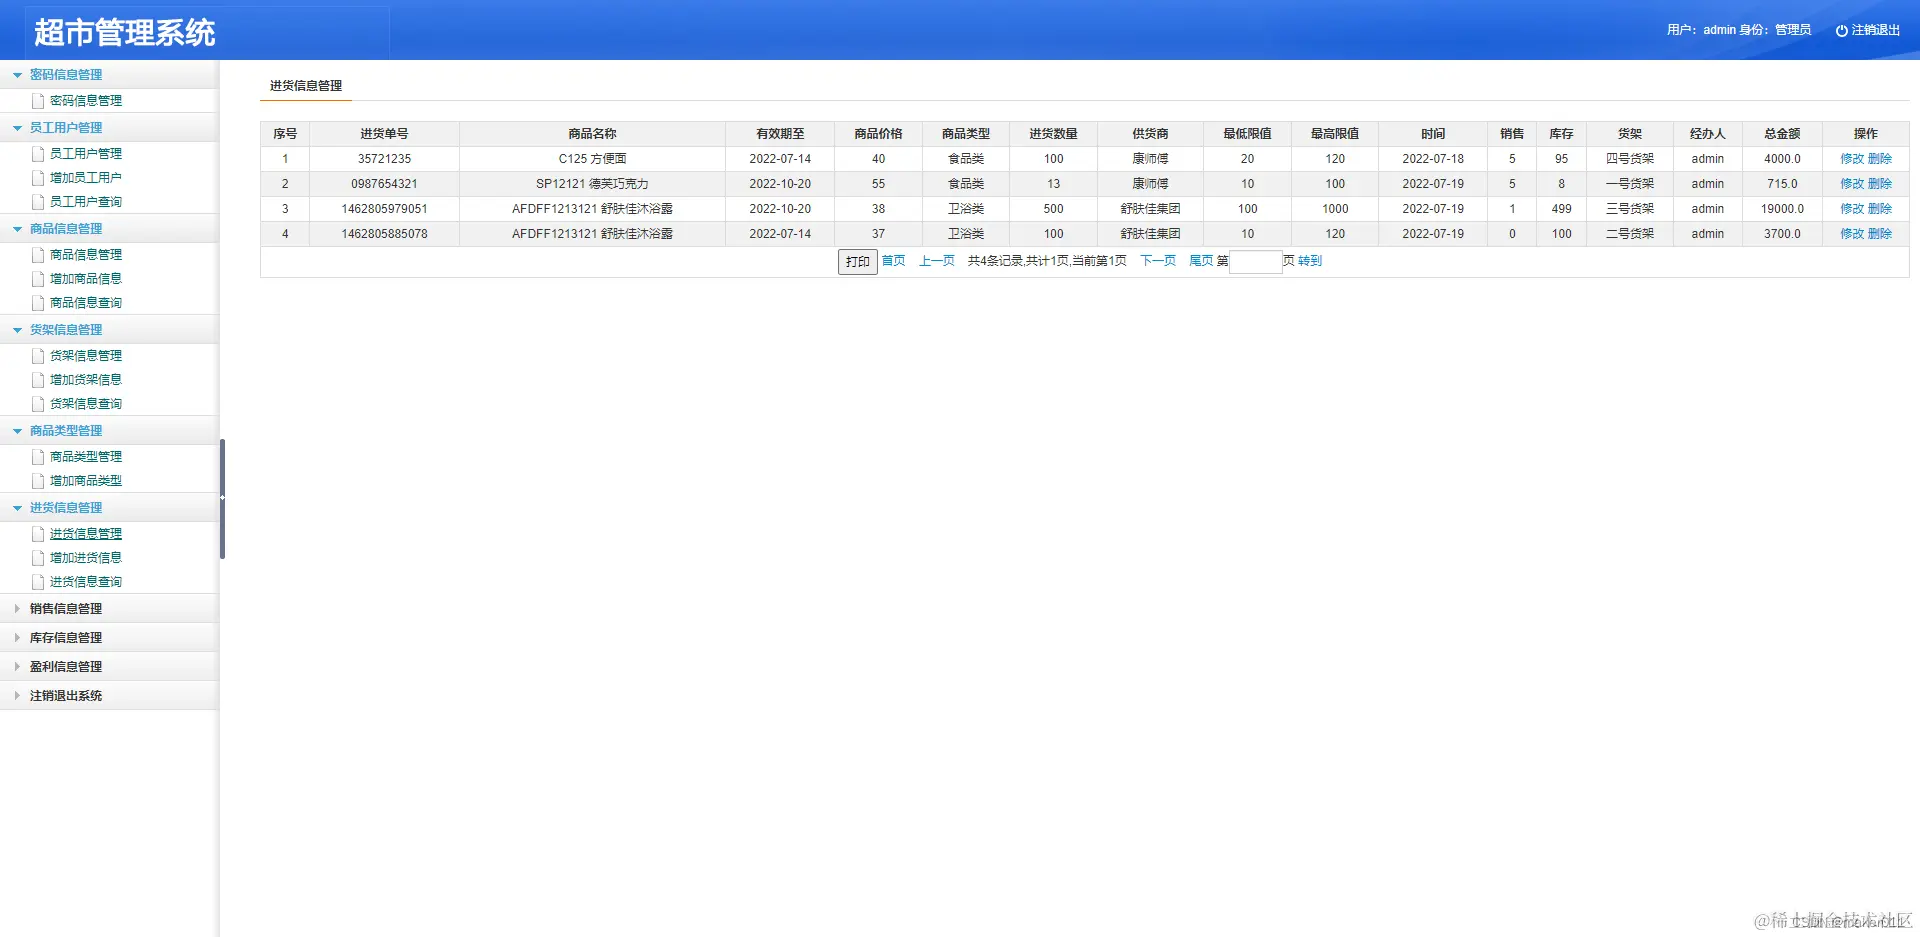
Task: Click cell 'SP12121 德芙巧克力'
Action: [592, 184]
